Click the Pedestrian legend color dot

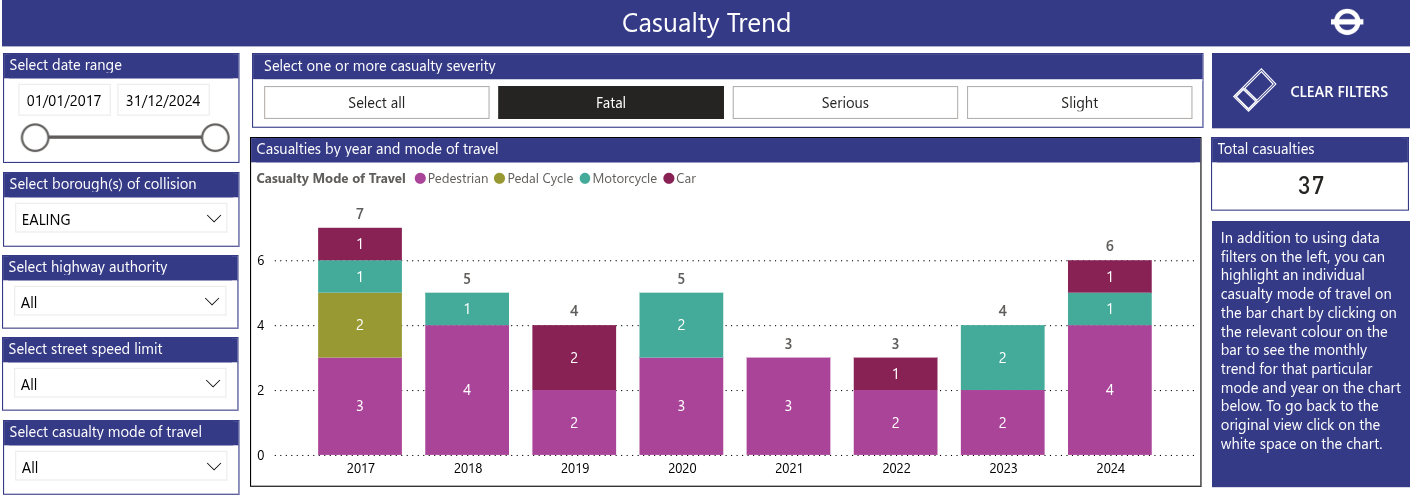(x=420, y=179)
